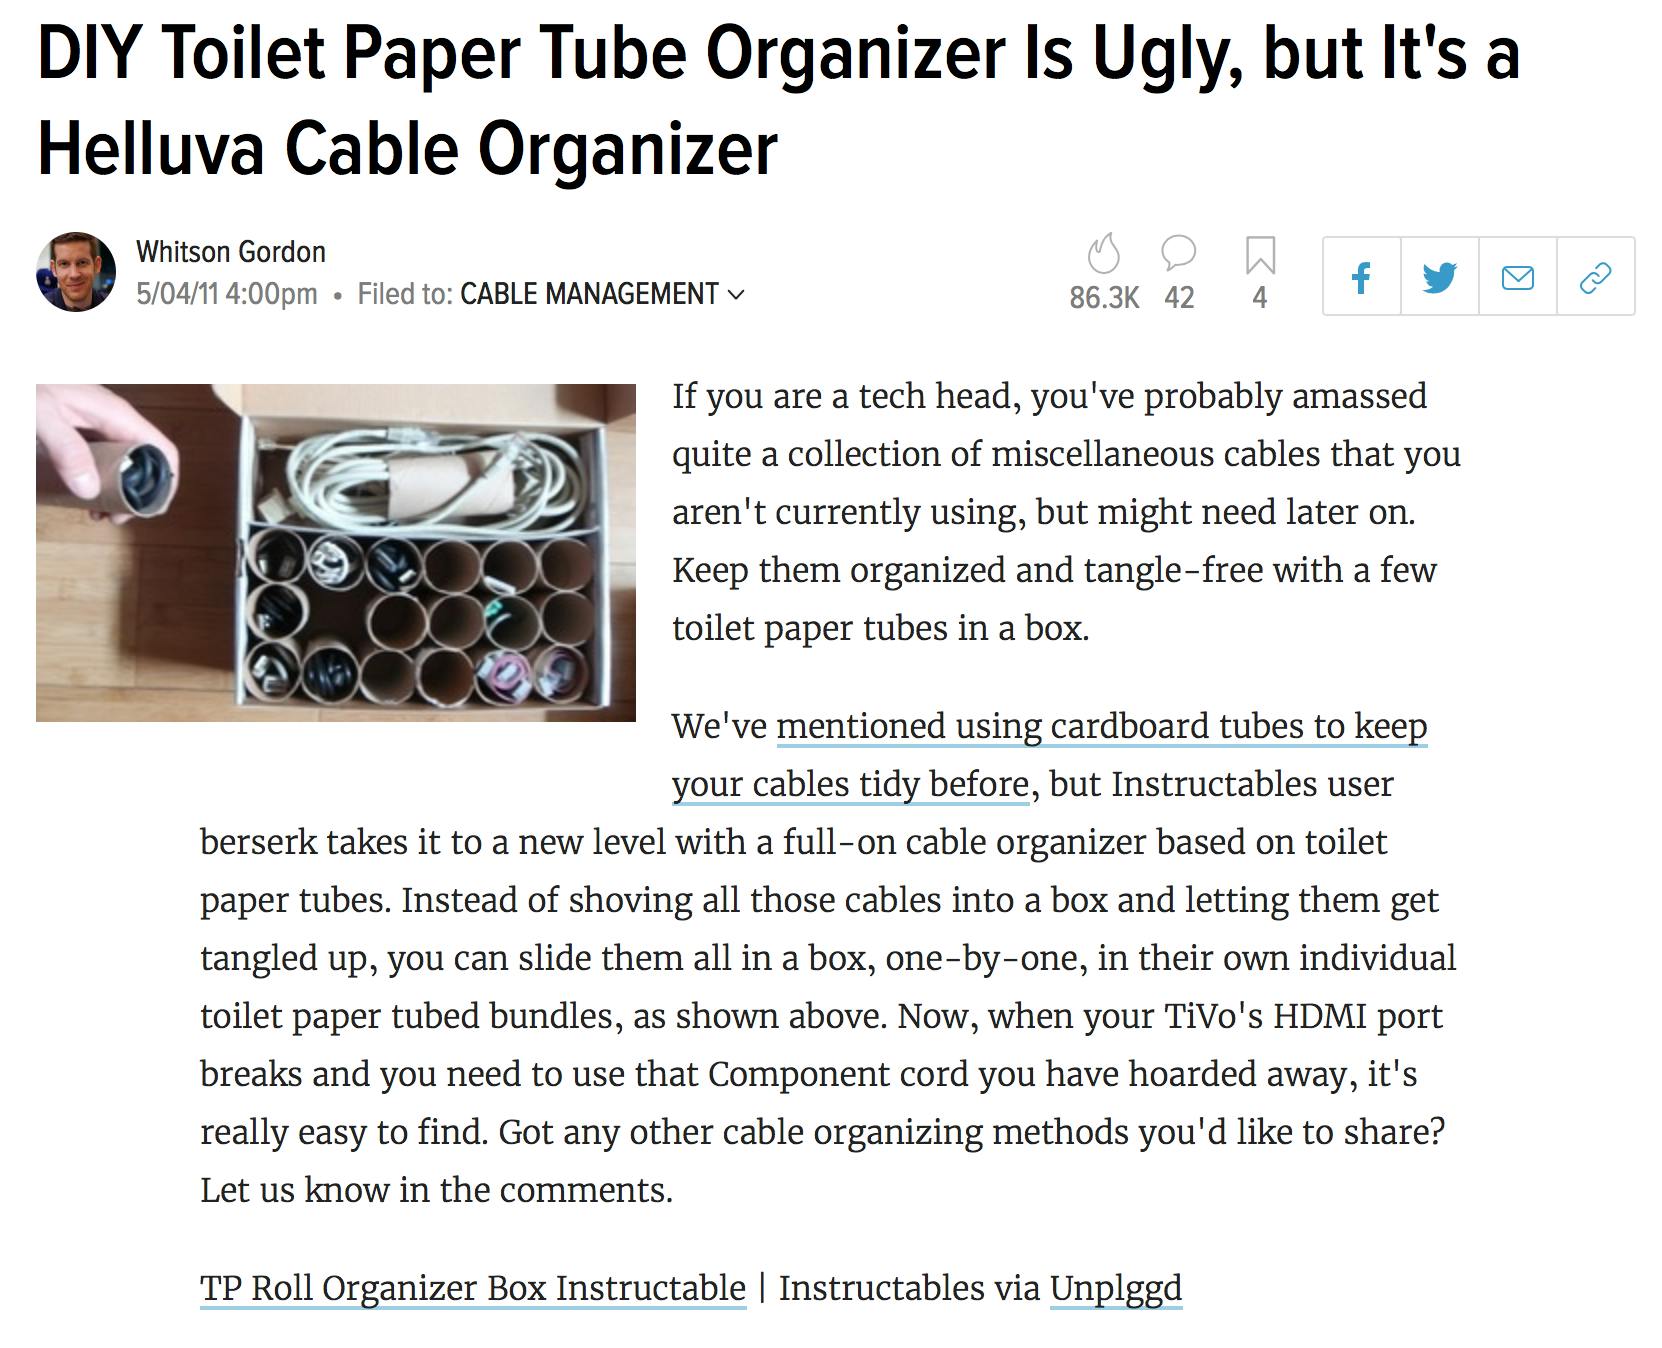Save article with the bookmark icon

[x=1260, y=255]
